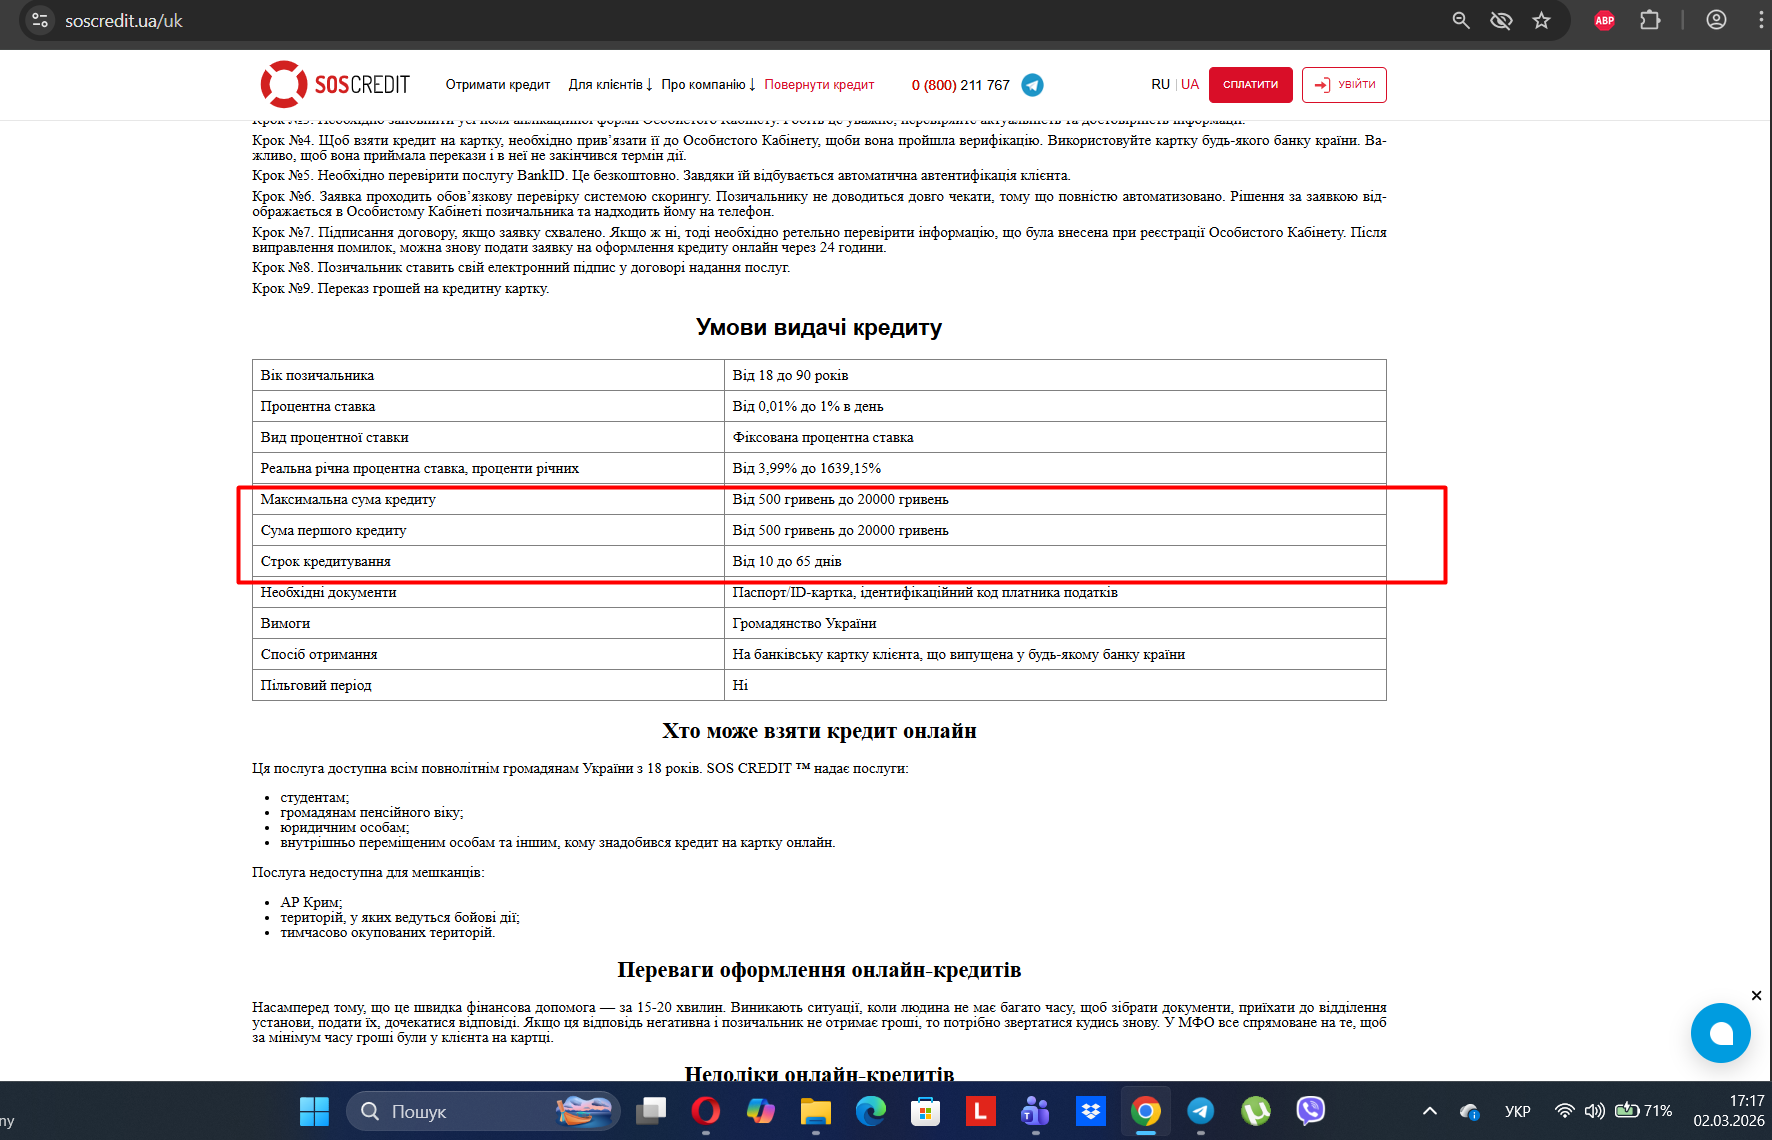Bookmark this page with the star icon

(x=1541, y=20)
